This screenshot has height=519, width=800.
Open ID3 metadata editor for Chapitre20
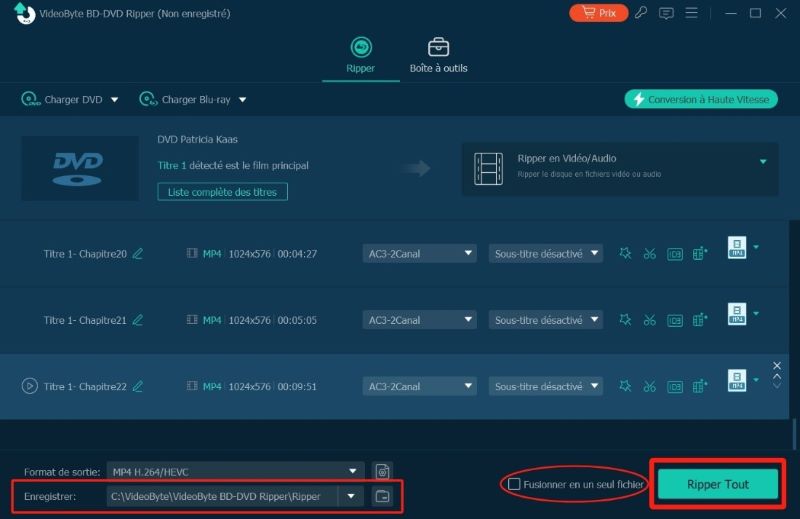point(674,254)
